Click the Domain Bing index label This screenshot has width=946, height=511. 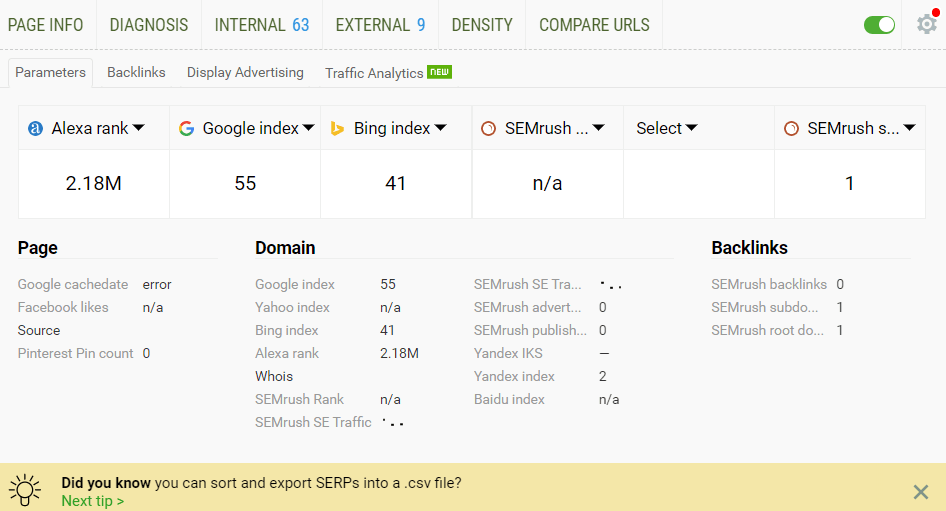pos(287,330)
